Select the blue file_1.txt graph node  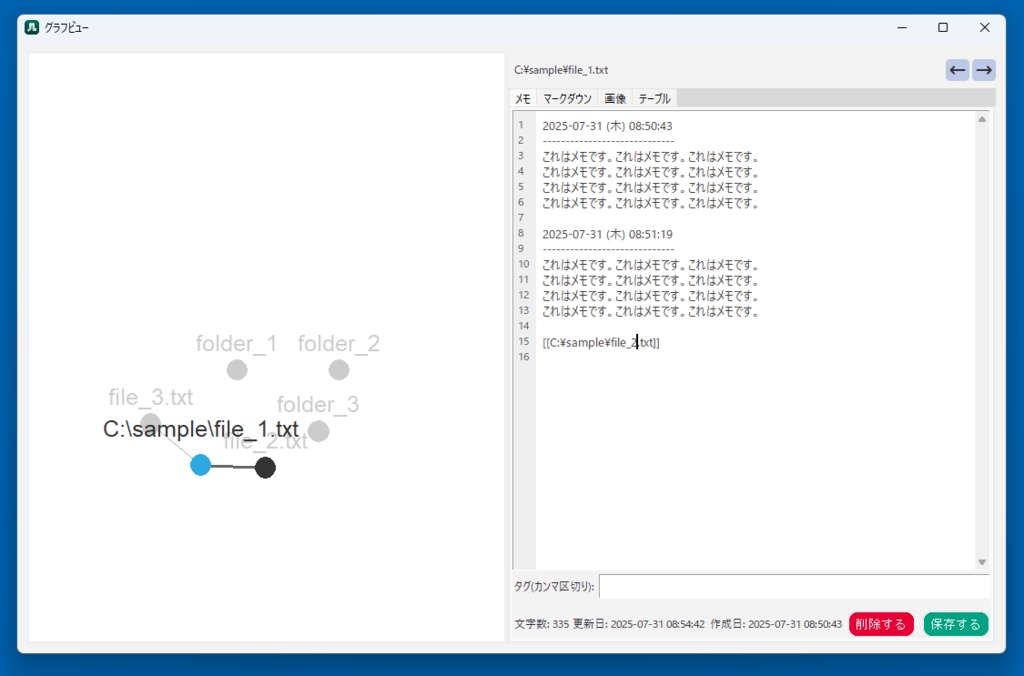[x=200, y=465]
